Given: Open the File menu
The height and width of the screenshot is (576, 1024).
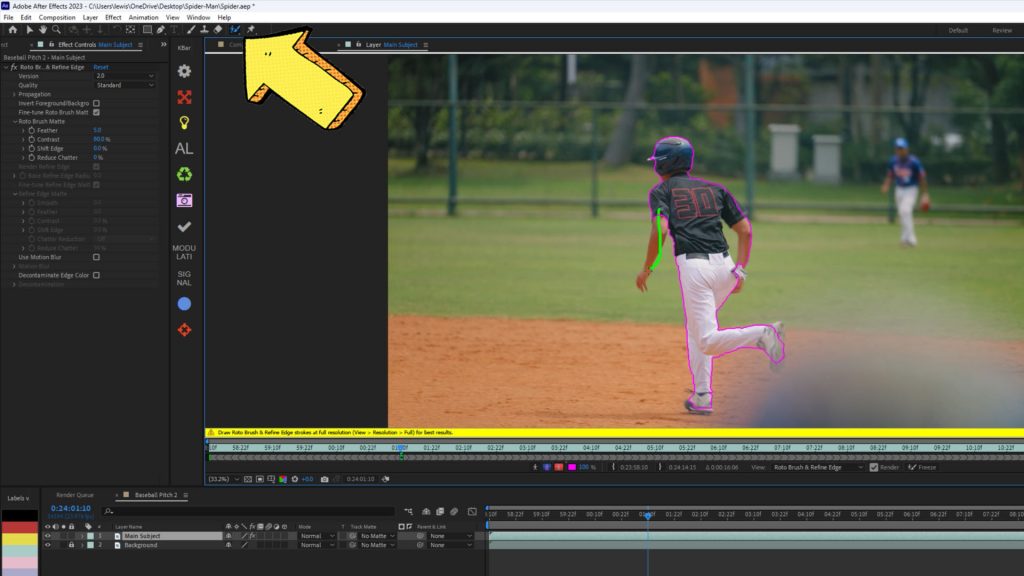Looking at the screenshot, I should coord(8,18).
